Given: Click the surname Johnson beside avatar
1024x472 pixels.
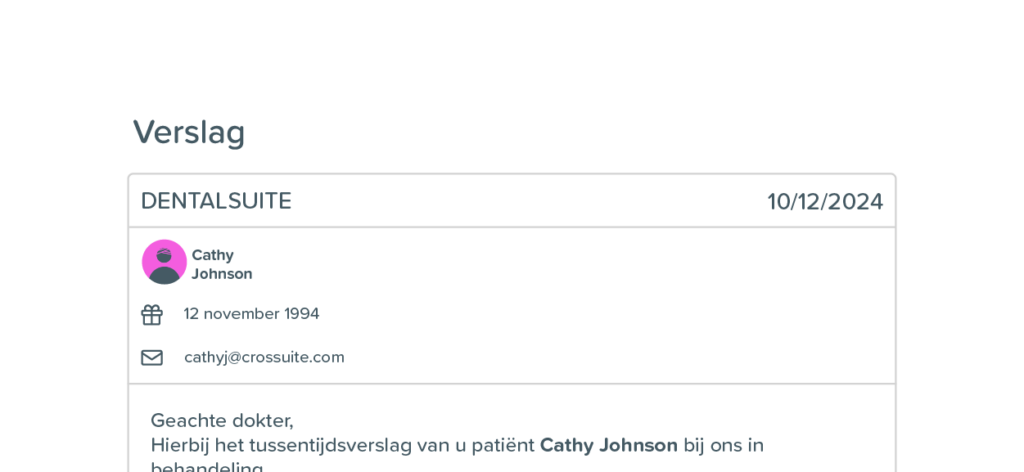Looking at the screenshot, I should 222,274.
